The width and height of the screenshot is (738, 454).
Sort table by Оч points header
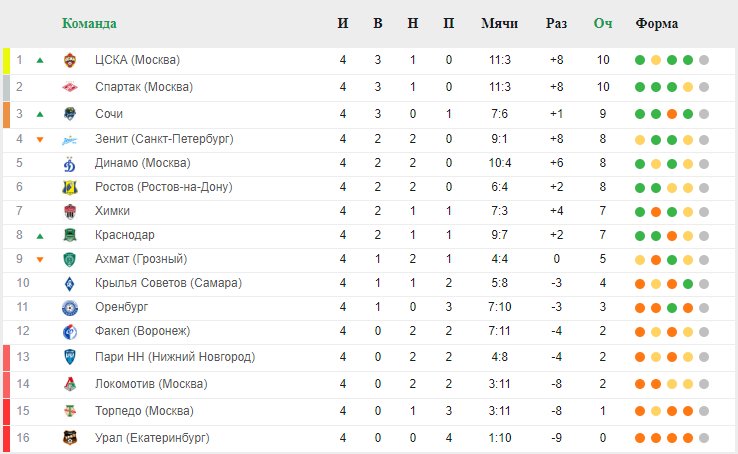pos(602,23)
